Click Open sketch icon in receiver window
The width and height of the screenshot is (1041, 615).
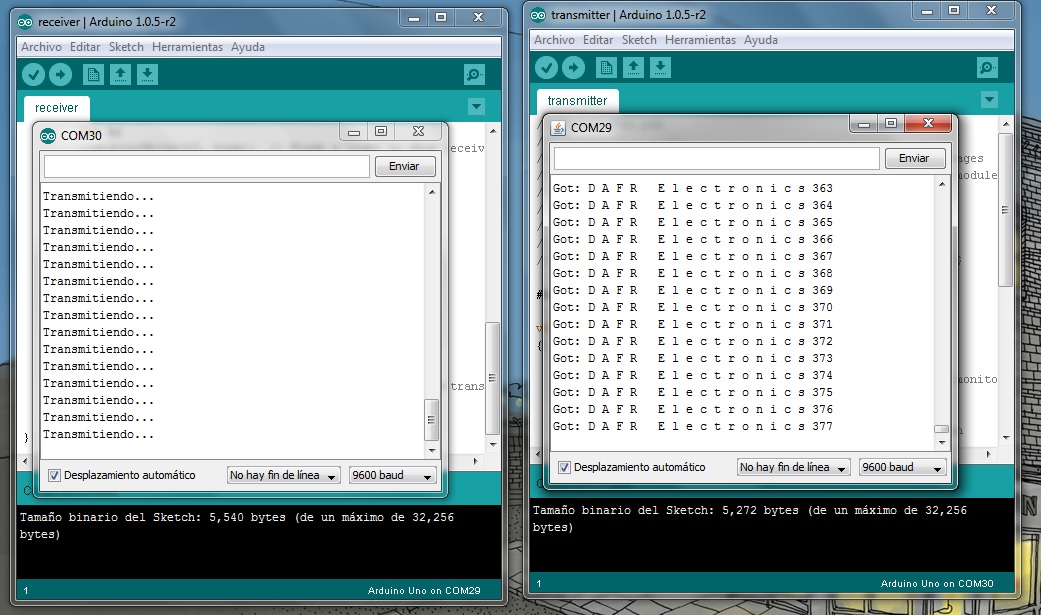pyautogui.click(x=120, y=74)
